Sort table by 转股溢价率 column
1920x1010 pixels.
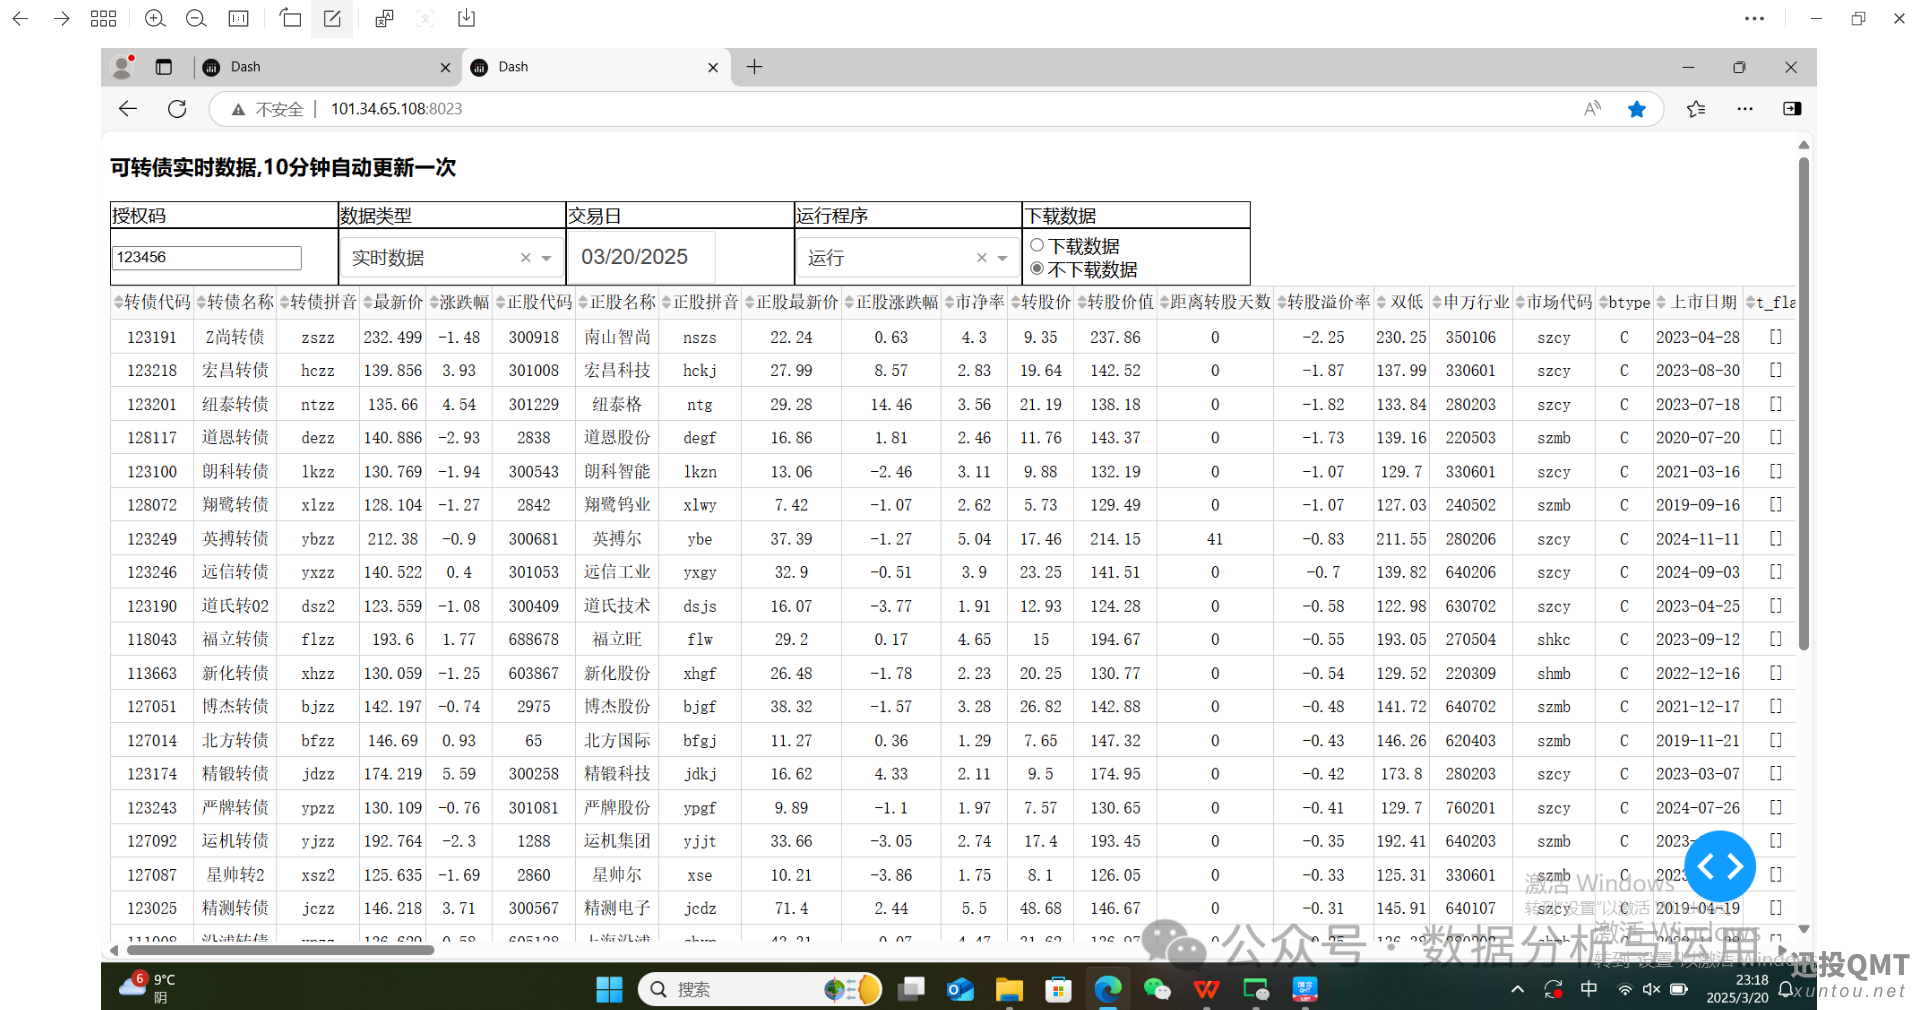coord(1281,302)
